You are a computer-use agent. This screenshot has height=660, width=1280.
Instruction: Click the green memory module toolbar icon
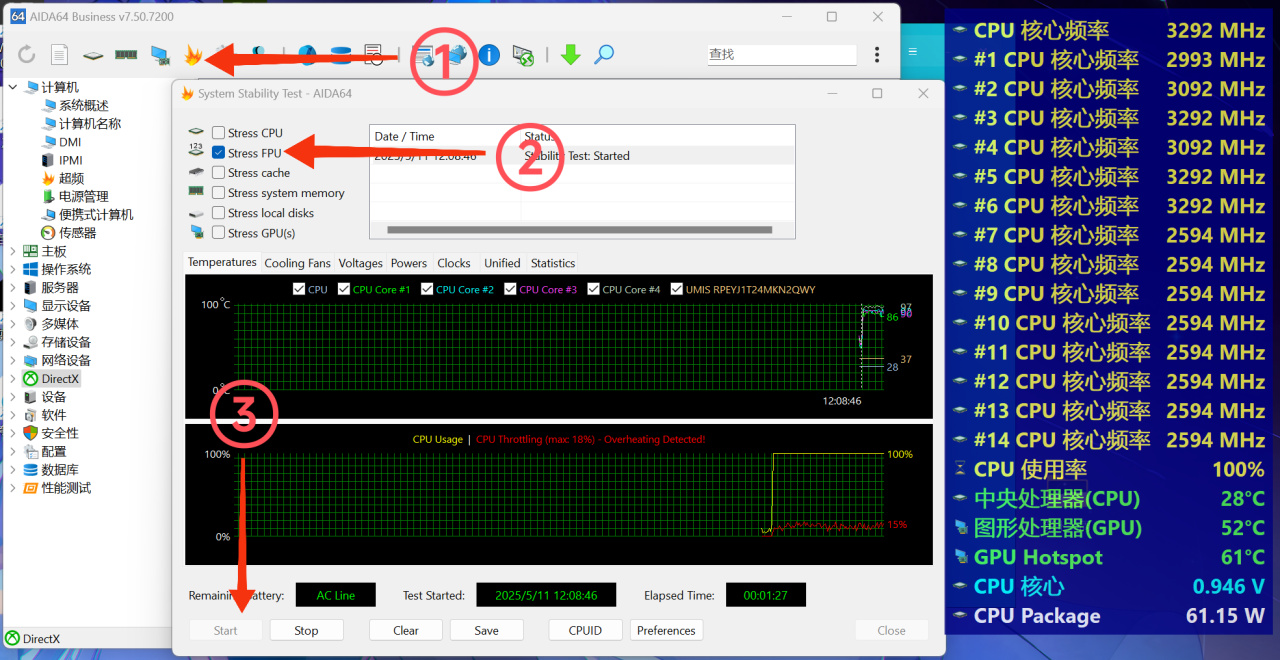126,55
